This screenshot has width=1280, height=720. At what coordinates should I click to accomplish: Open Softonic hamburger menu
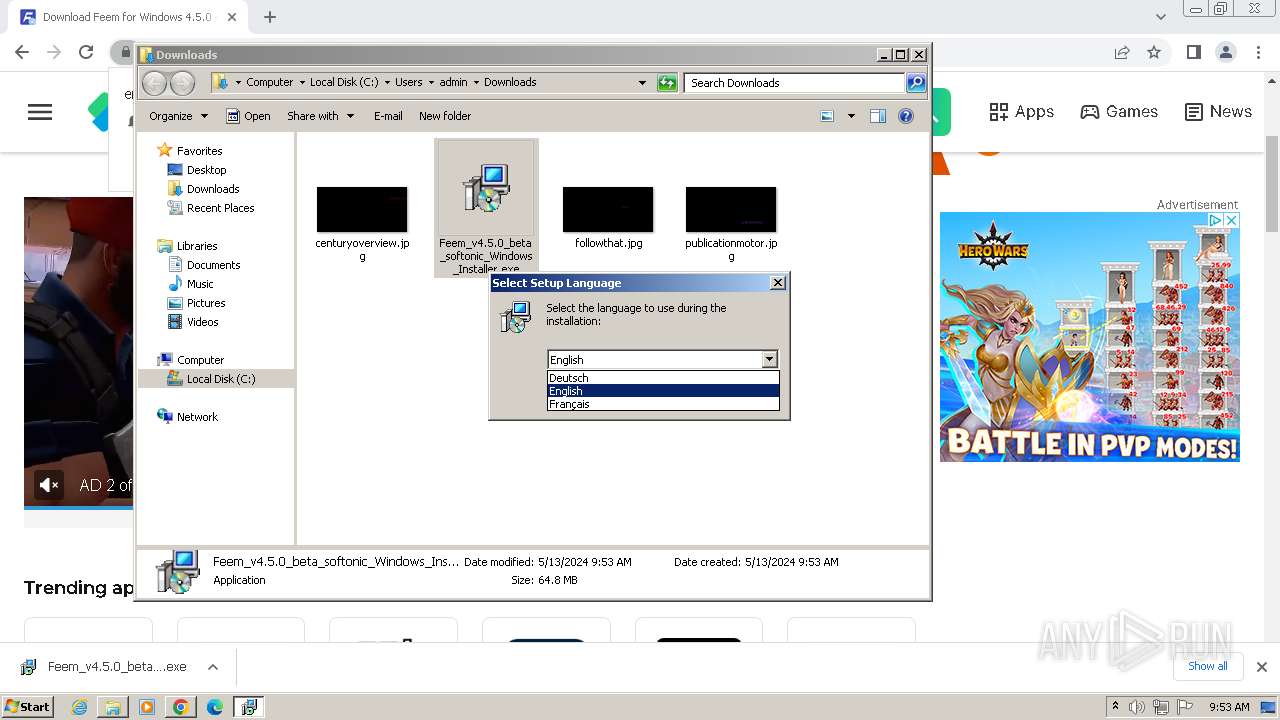pos(40,112)
